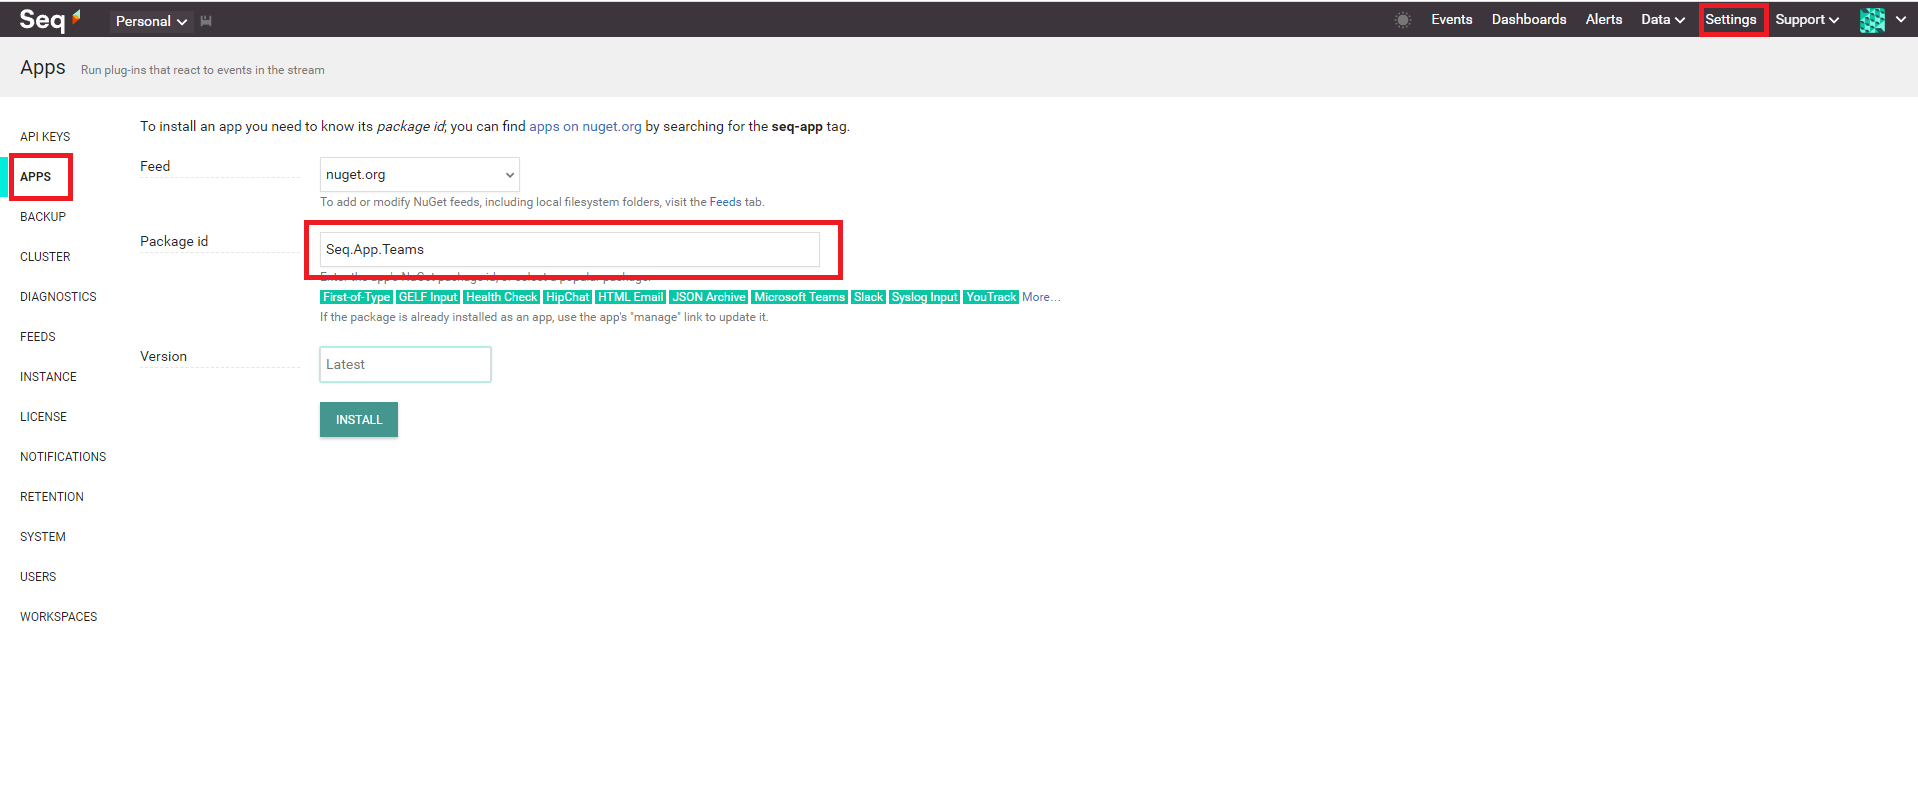Select the Health Check package tag
The image size is (1918, 785).
click(501, 297)
